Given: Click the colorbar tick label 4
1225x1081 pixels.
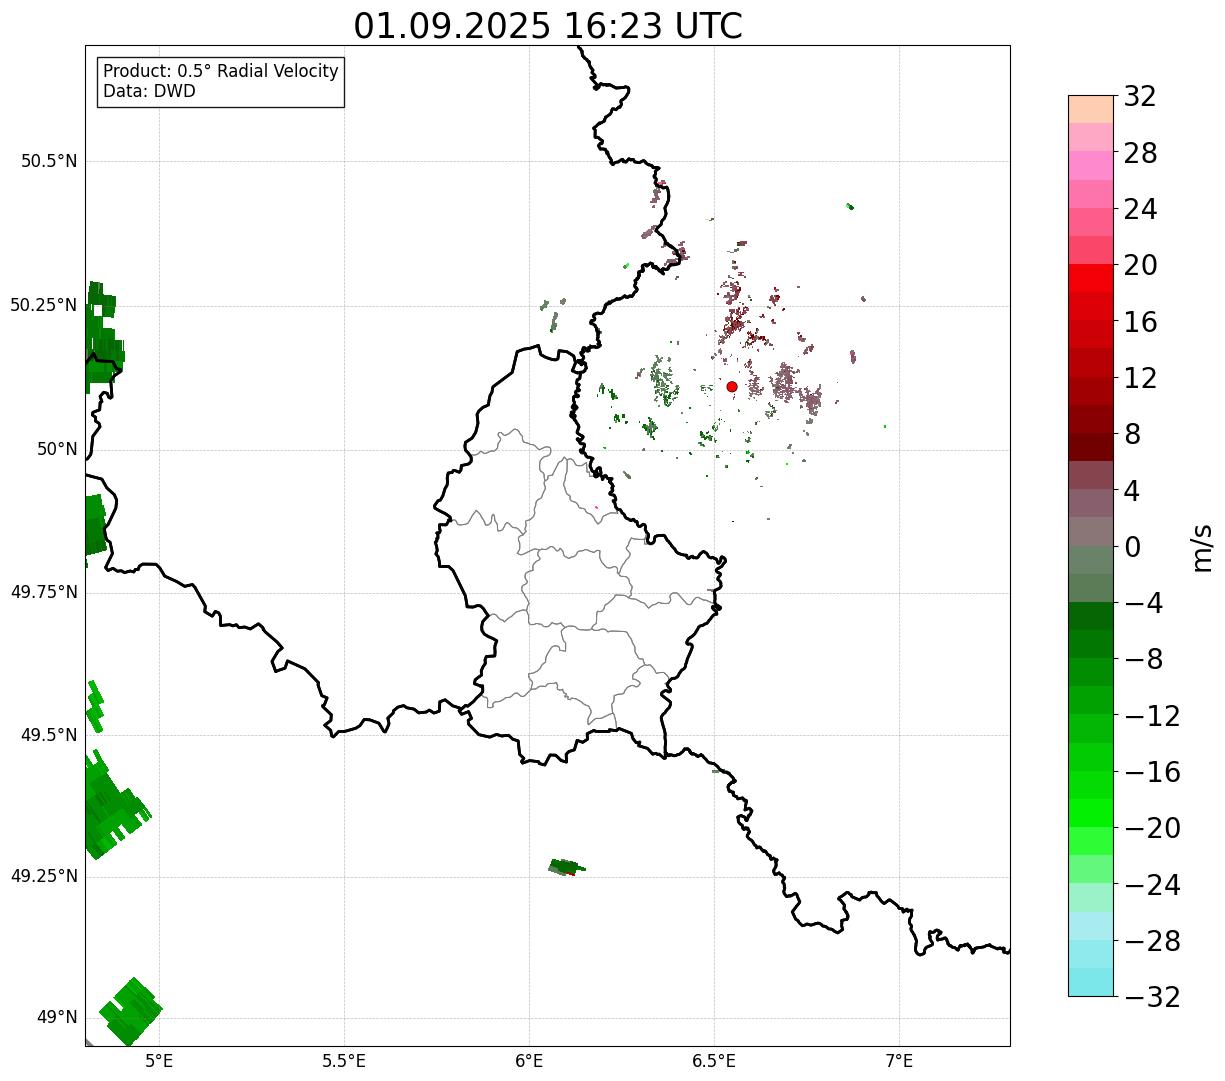Looking at the screenshot, I should pyautogui.click(x=1132, y=490).
